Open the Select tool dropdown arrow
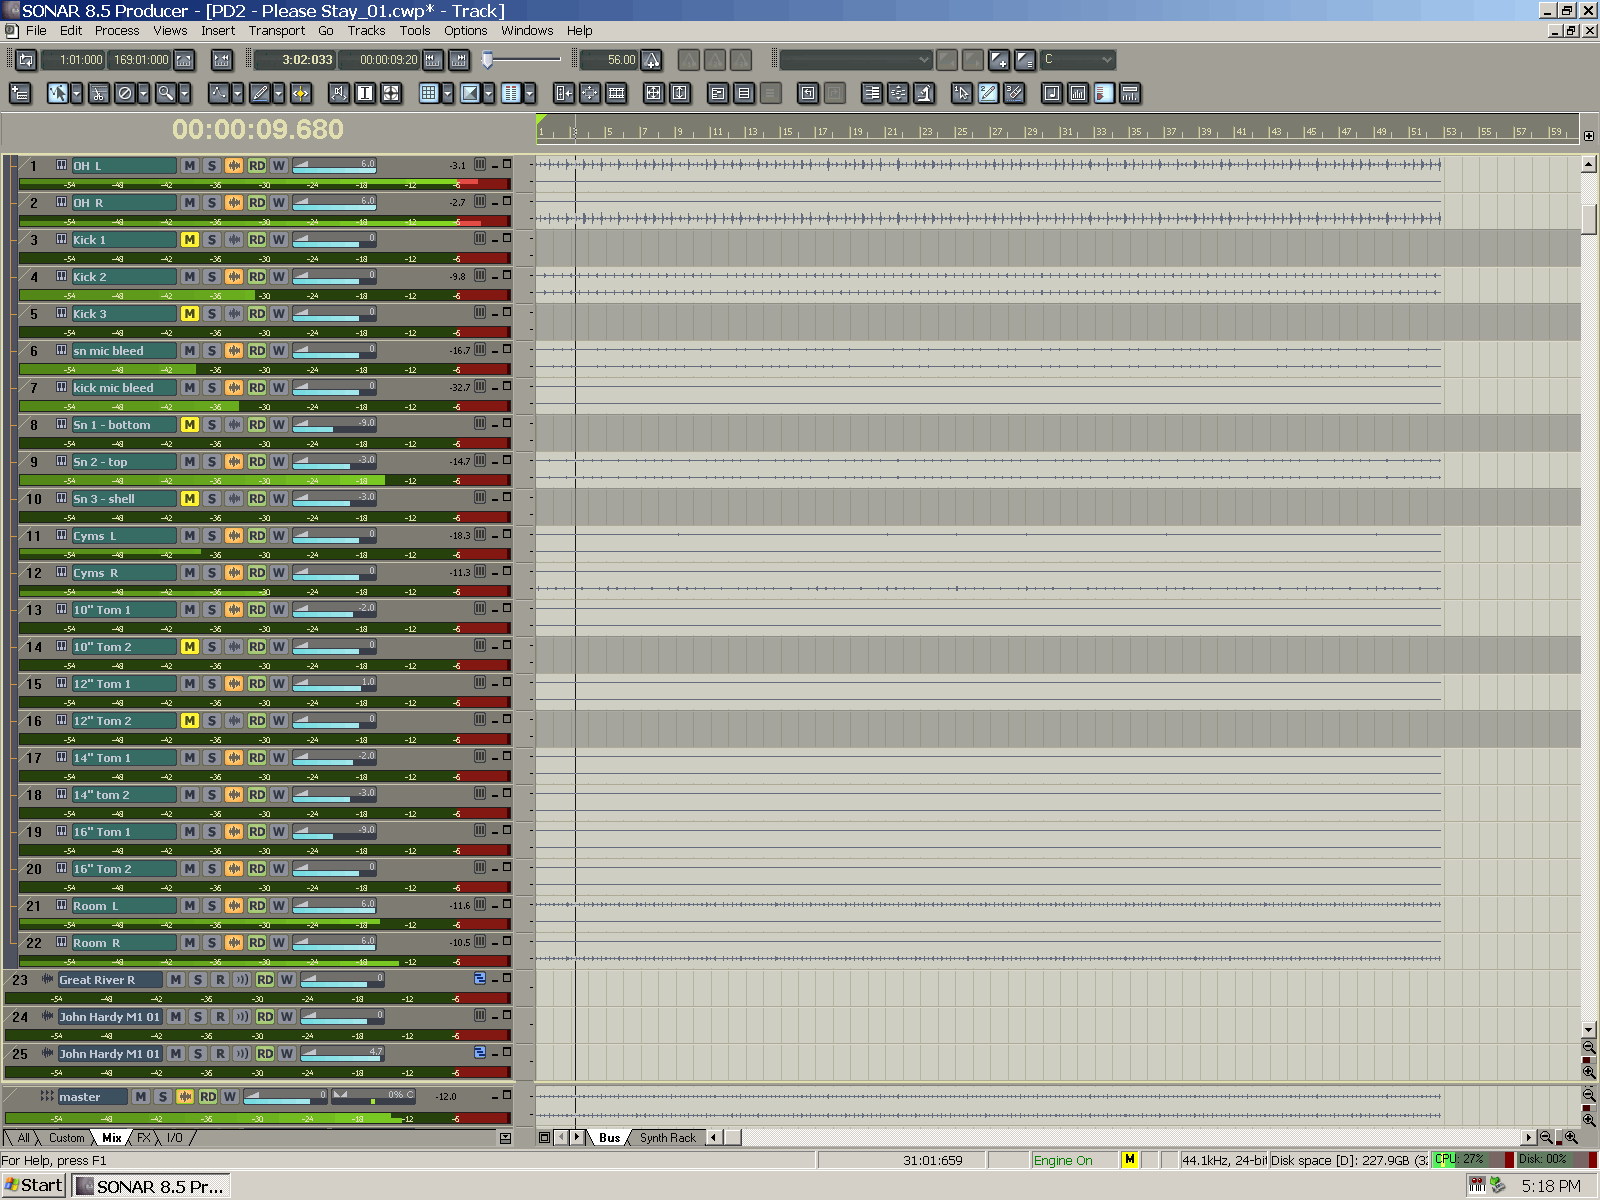The width and height of the screenshot is (1600, 1200). tap(77, 93)
